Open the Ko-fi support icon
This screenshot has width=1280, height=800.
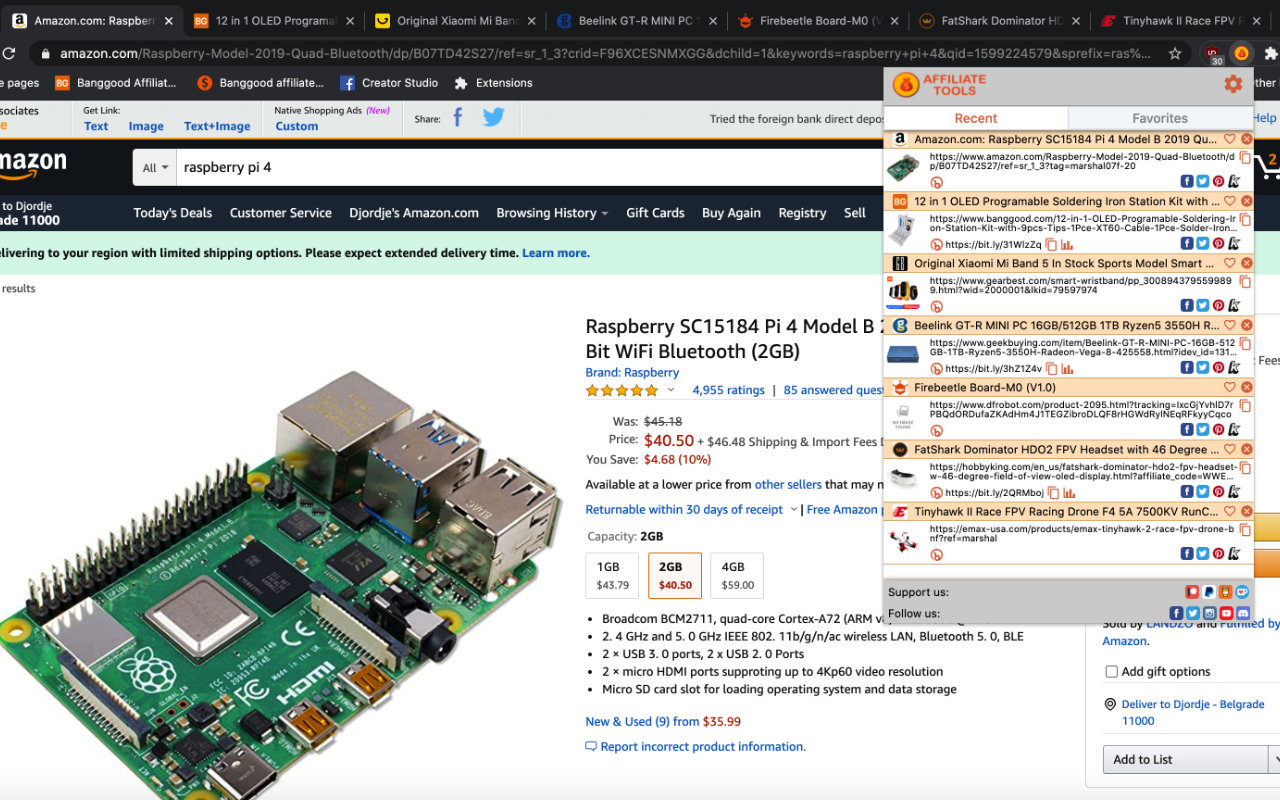pos(1242,592)
